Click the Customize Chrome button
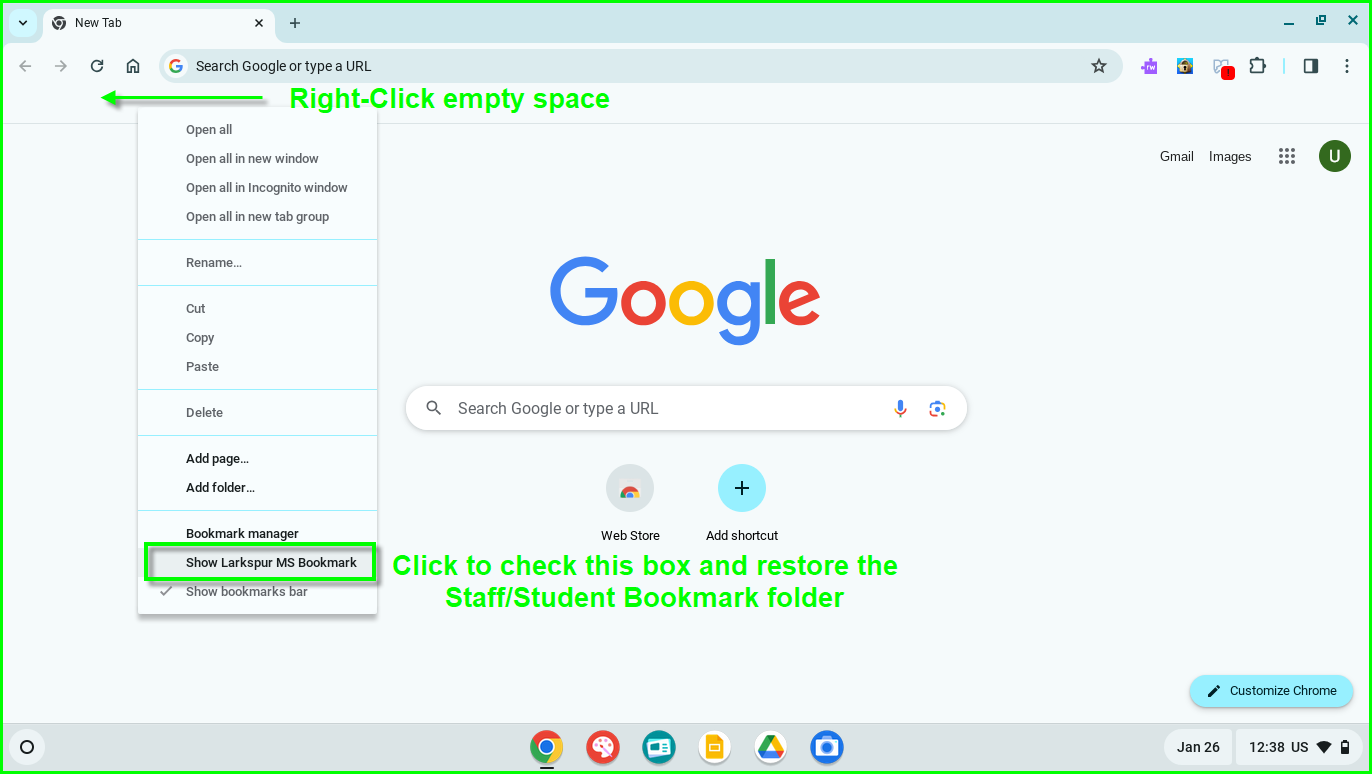 [x=1271, y=691]
